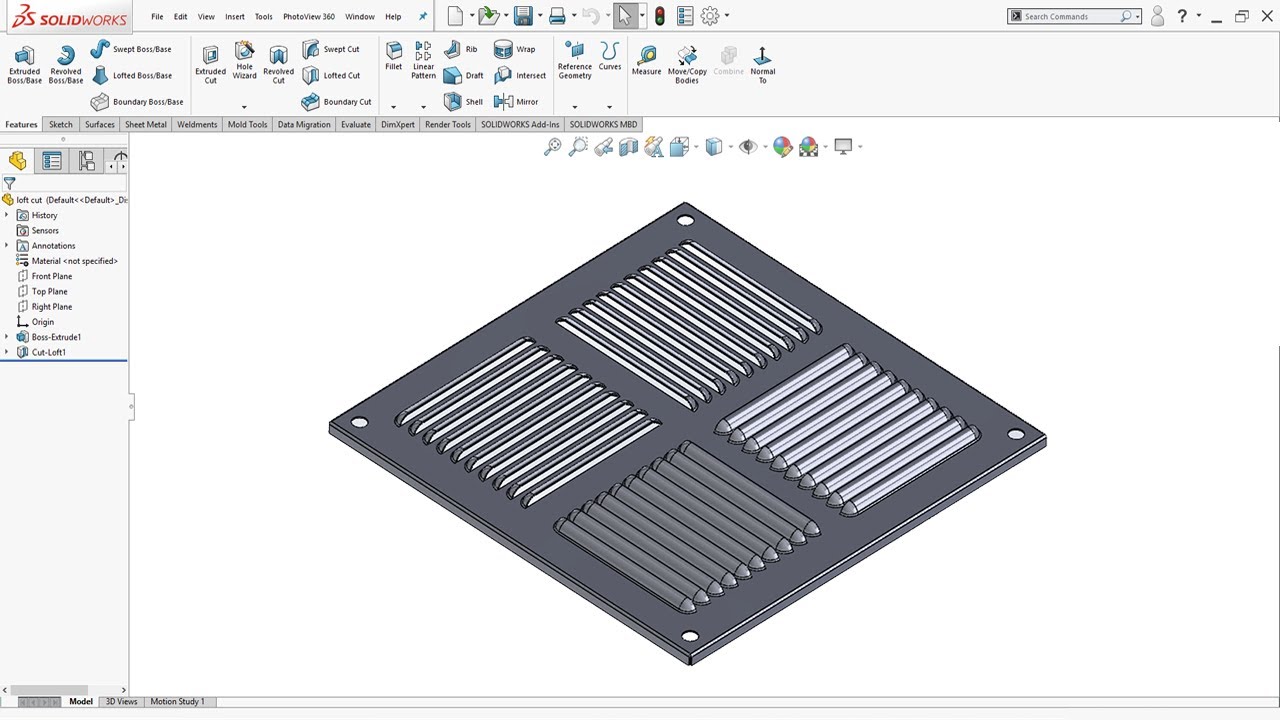Open the Tools menu

coord(264,17)
